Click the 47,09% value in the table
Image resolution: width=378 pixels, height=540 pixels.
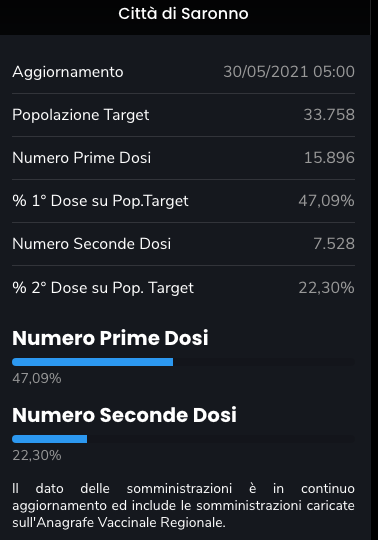coord(326,201)
